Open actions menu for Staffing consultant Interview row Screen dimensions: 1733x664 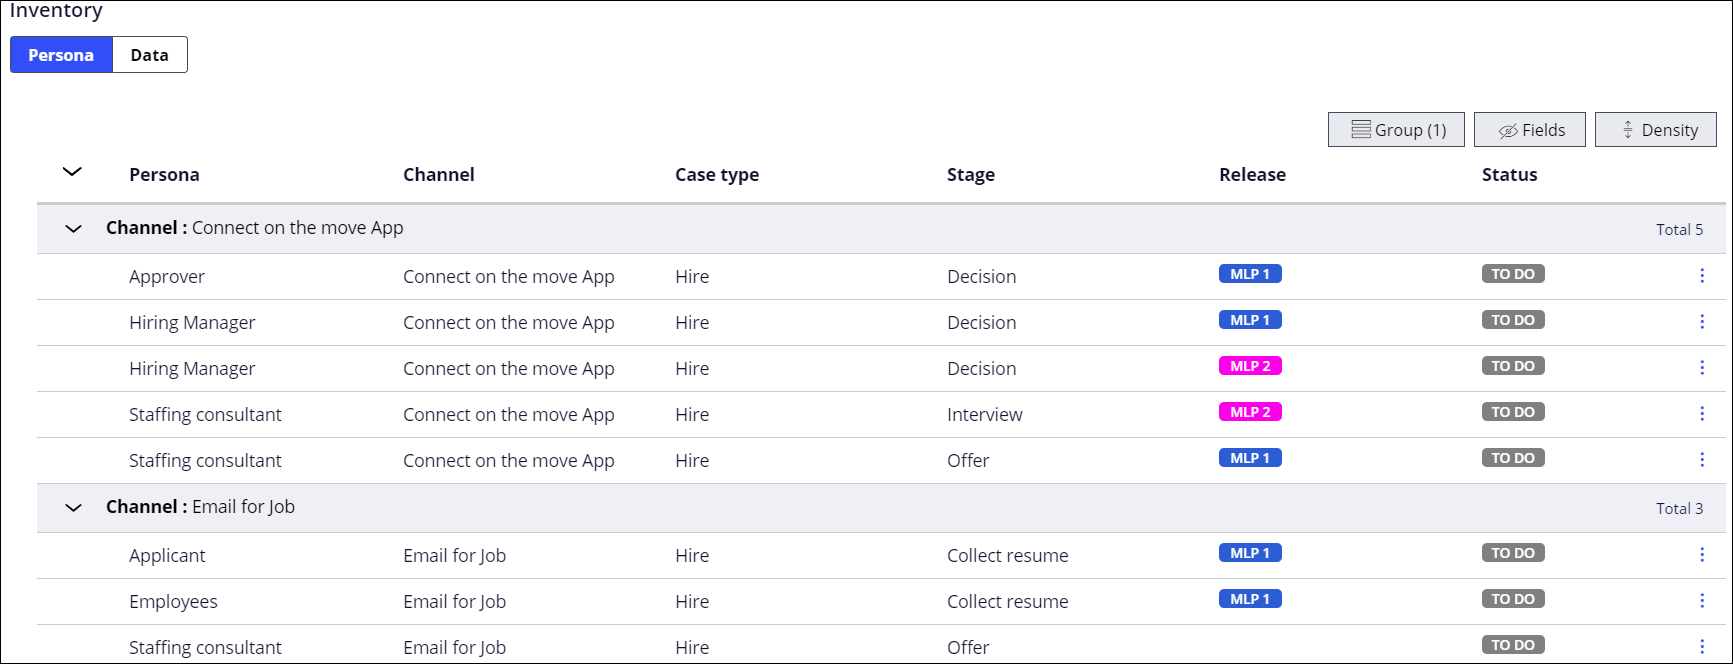click(x=1702, y=413)
